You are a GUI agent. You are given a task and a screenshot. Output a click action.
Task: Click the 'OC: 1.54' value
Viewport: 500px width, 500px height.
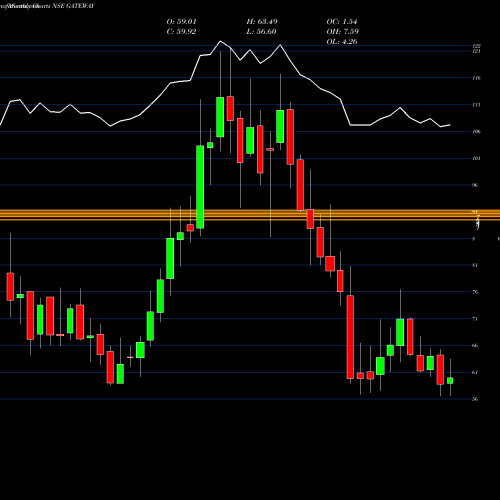(342, 22)
